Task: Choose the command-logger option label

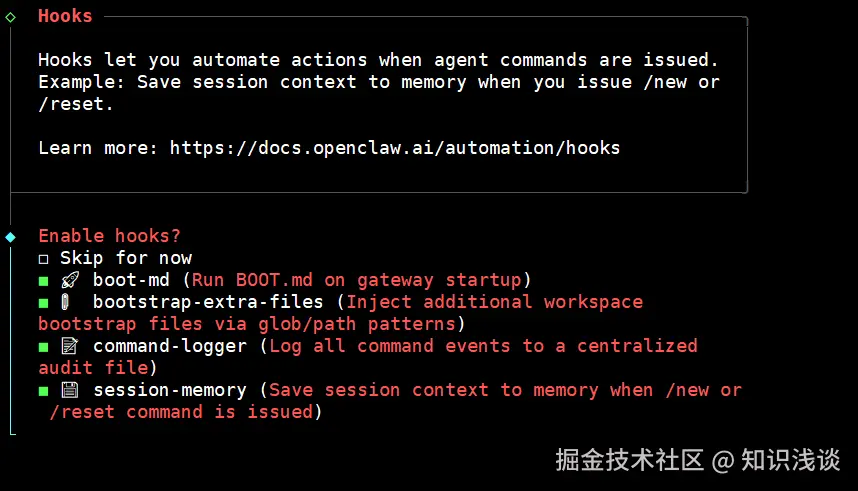Action: [169, 346]
